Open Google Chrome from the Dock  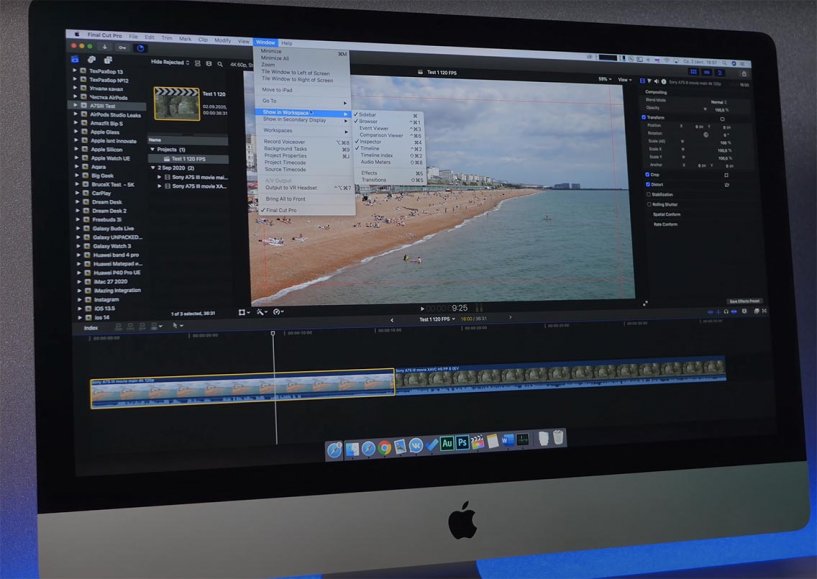click(x=384, y=448)
